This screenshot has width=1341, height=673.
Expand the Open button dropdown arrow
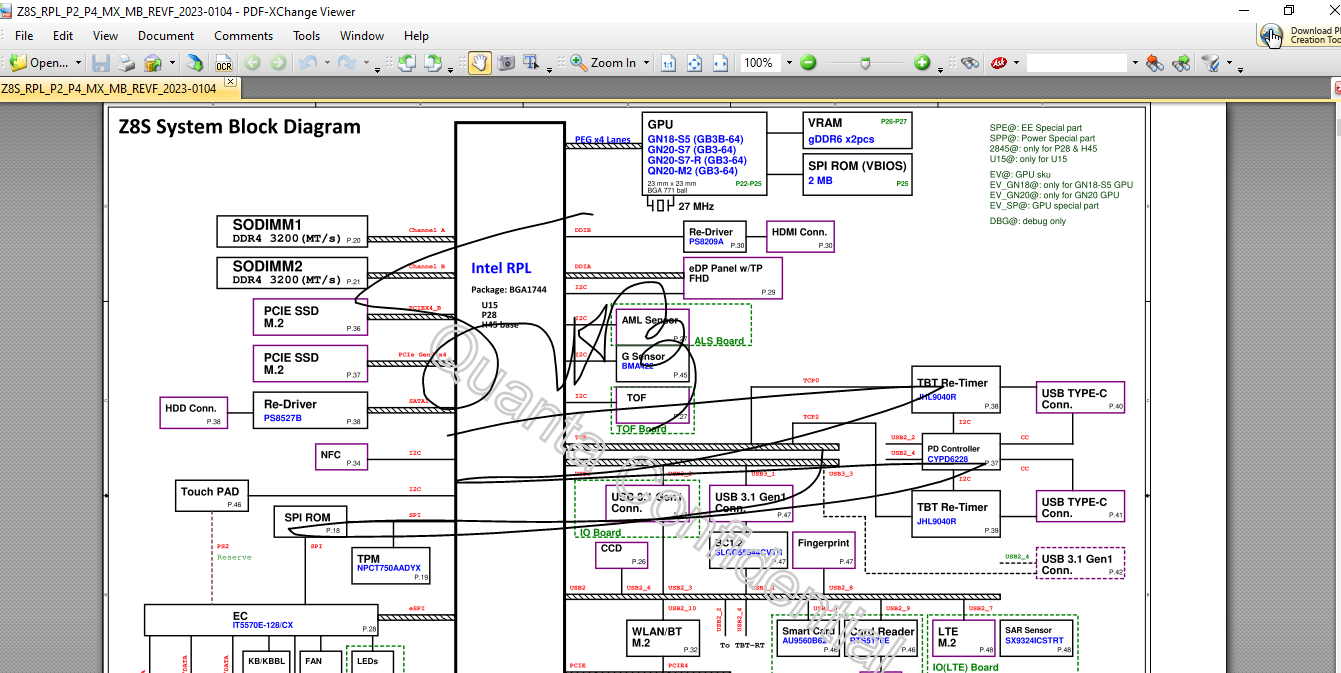click(x=79, y=63)
